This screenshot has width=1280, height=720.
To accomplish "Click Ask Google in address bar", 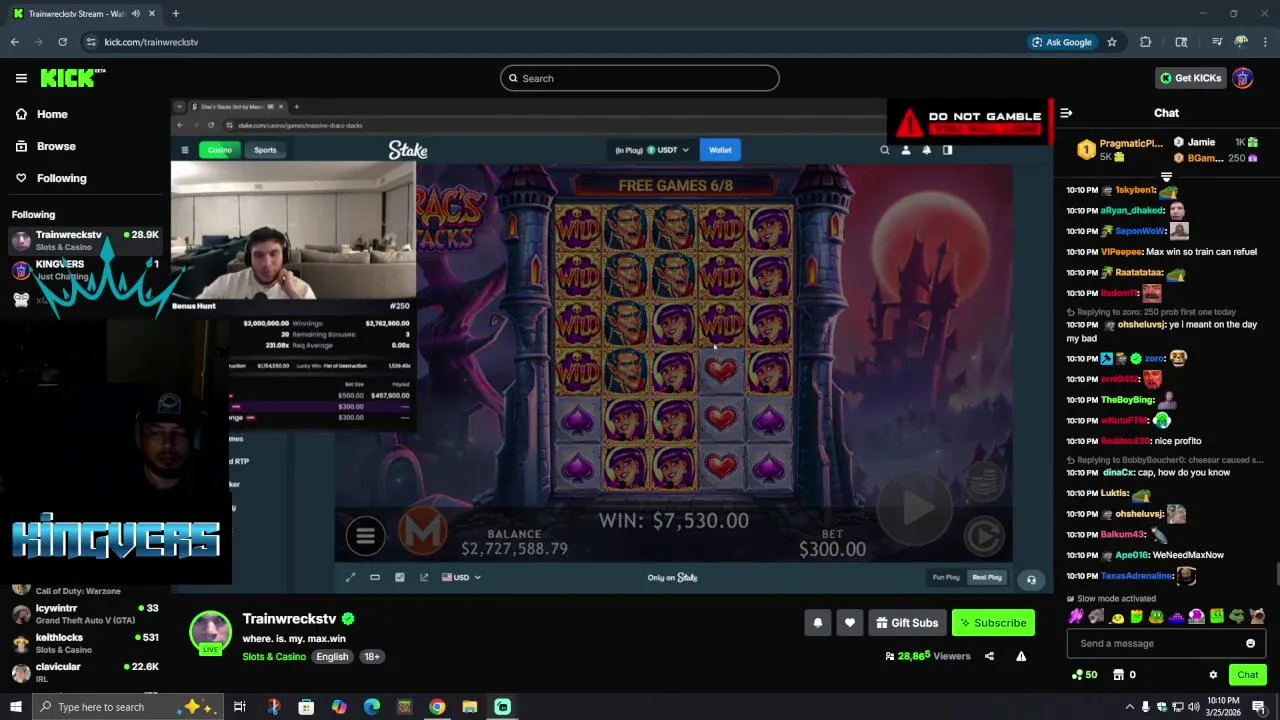I will tap(1061, 42).
